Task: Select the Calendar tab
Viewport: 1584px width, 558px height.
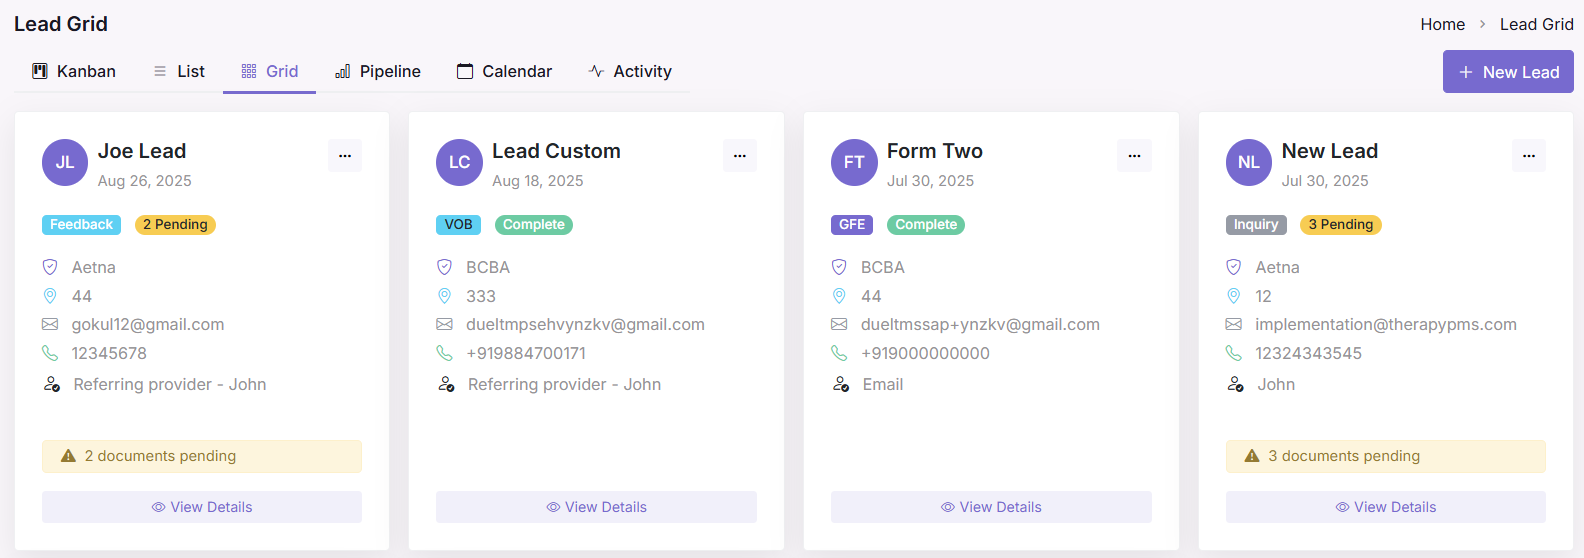Action: (x=504, y=72)
